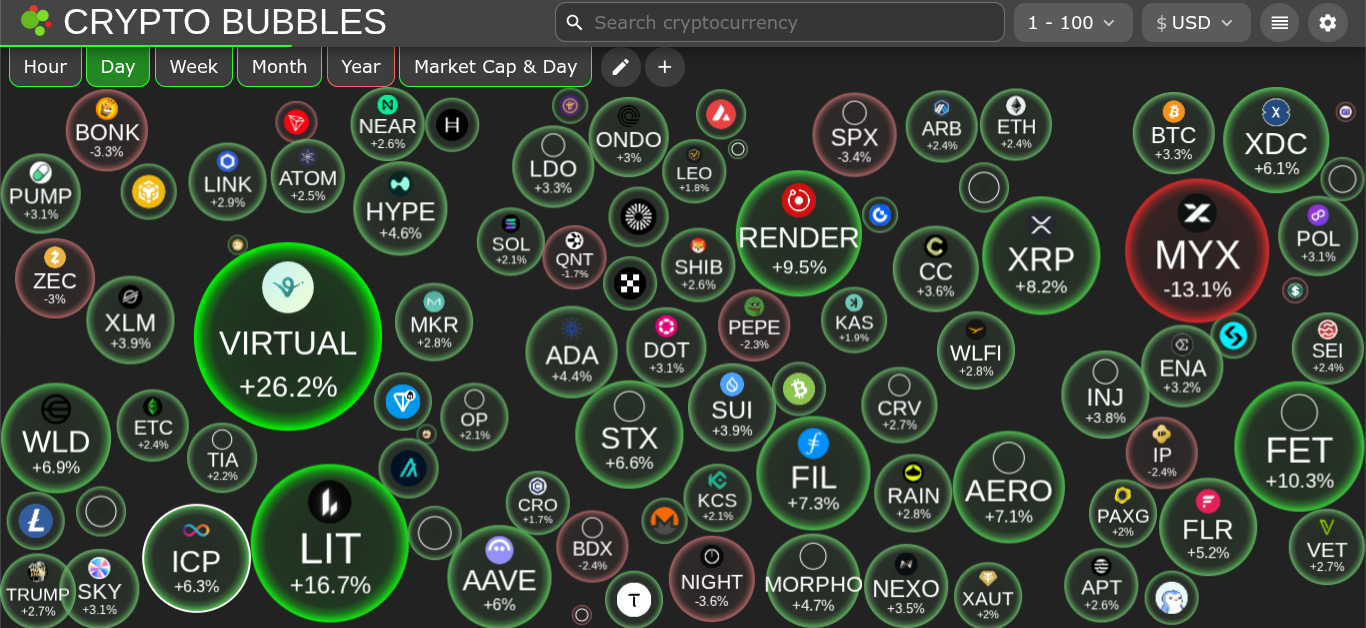
Task: Open the RENDER bubble
Action: pos(798,233)
